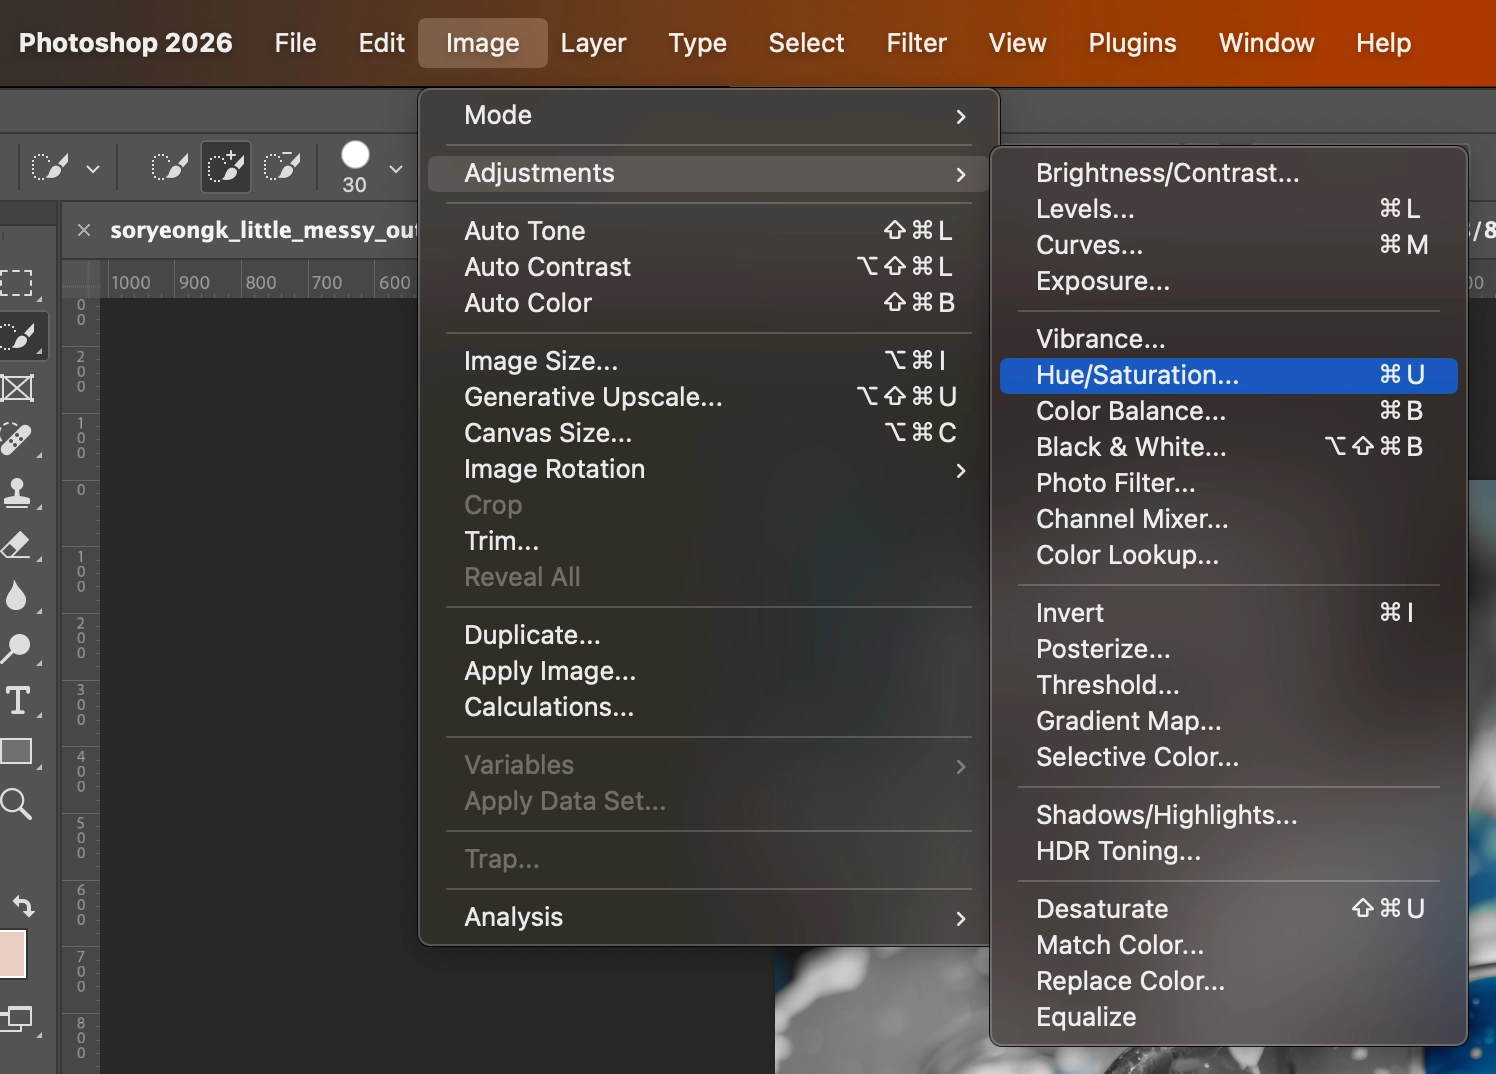Swap foreground and background colors
Screen dimensions: 1496x1074
[x=23, y=906]
